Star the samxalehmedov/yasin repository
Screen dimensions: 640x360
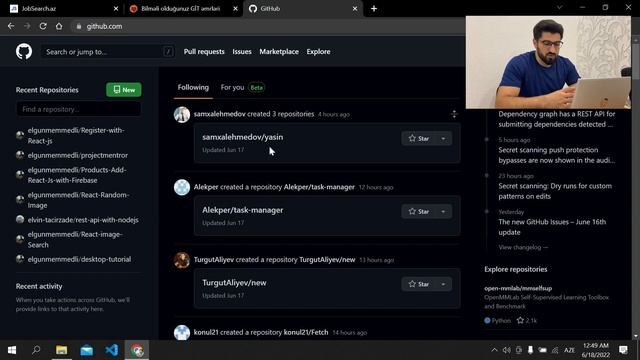pyautogui.click(x=419, y=139)
